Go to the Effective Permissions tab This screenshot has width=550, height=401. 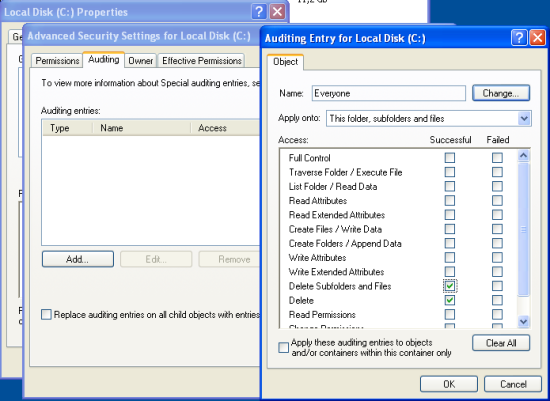pos(202,61)
